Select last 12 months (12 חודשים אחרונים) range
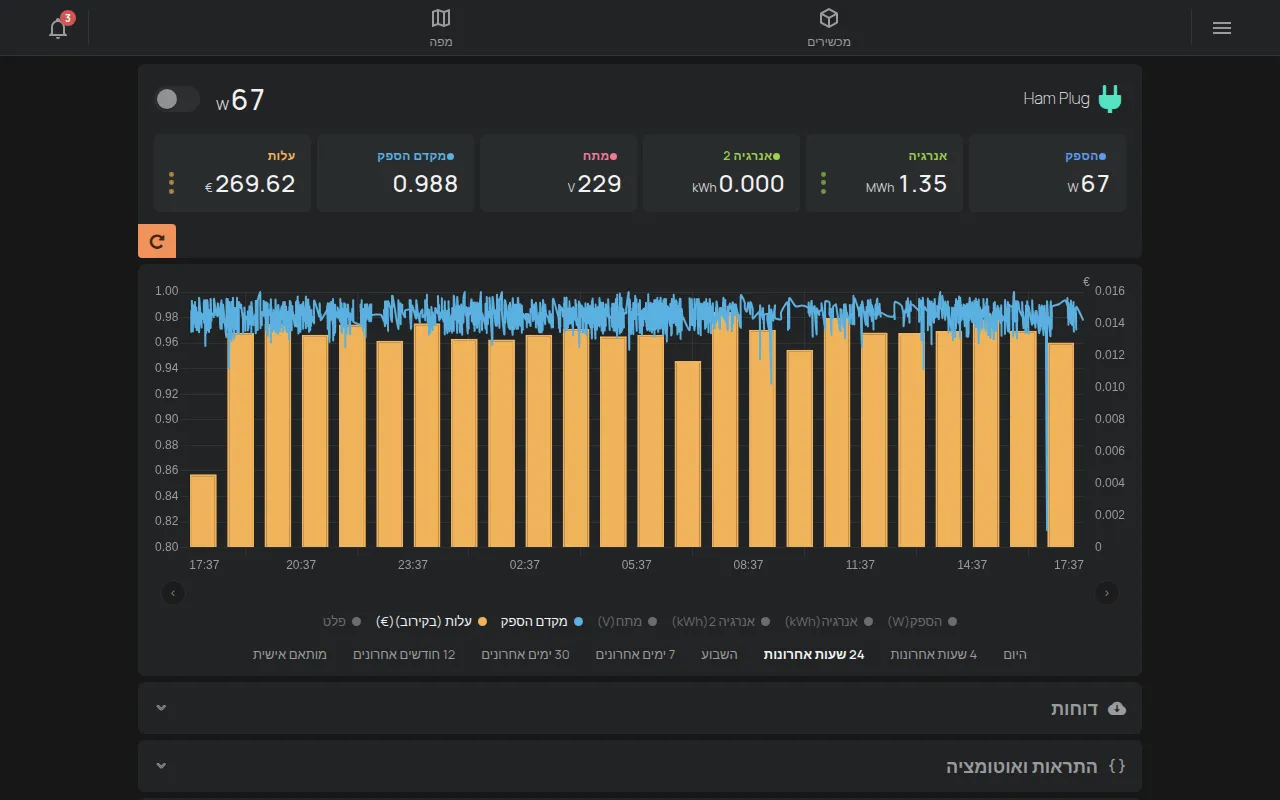Viewport: 1280px width, 800px height. [404, 655]
